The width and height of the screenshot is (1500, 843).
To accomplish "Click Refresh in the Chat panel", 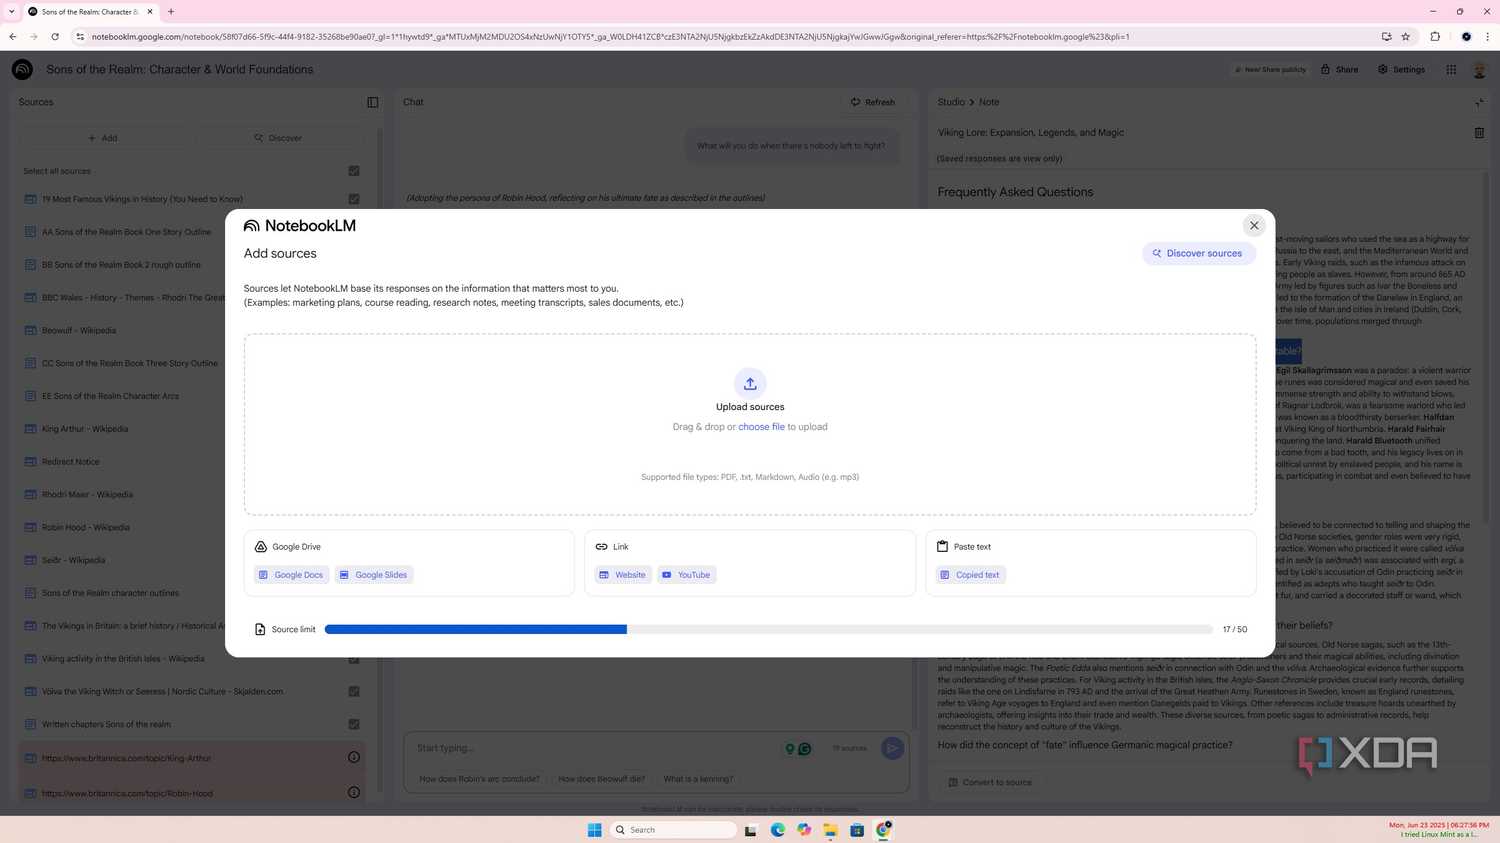I will 873,102.
